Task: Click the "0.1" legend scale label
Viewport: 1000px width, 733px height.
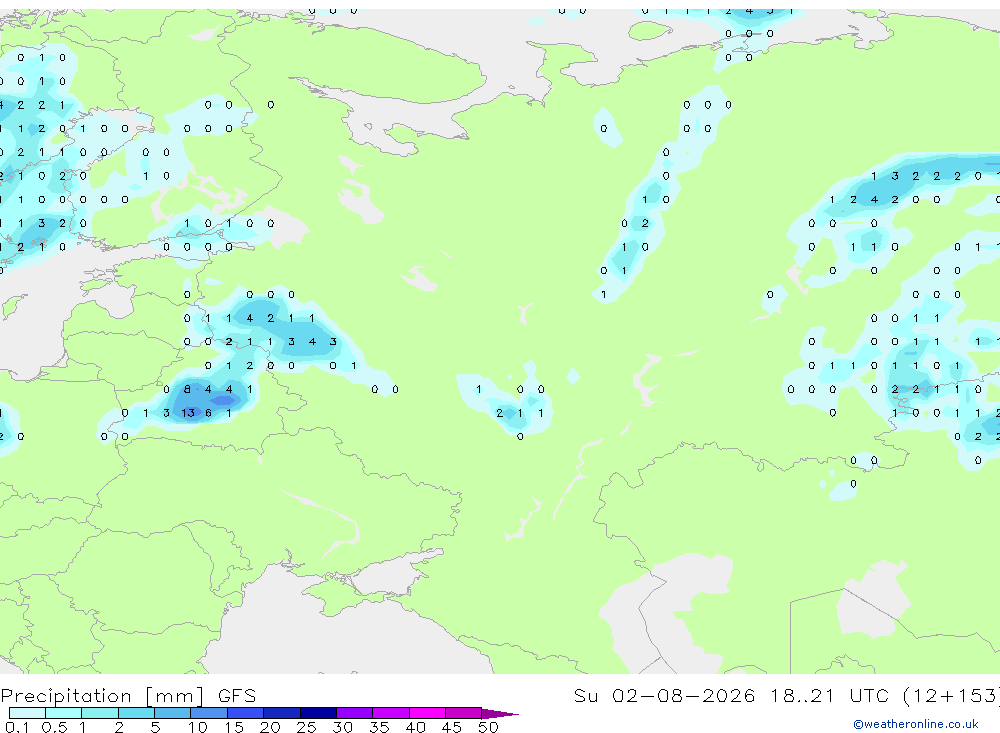Action: point(17,727)
